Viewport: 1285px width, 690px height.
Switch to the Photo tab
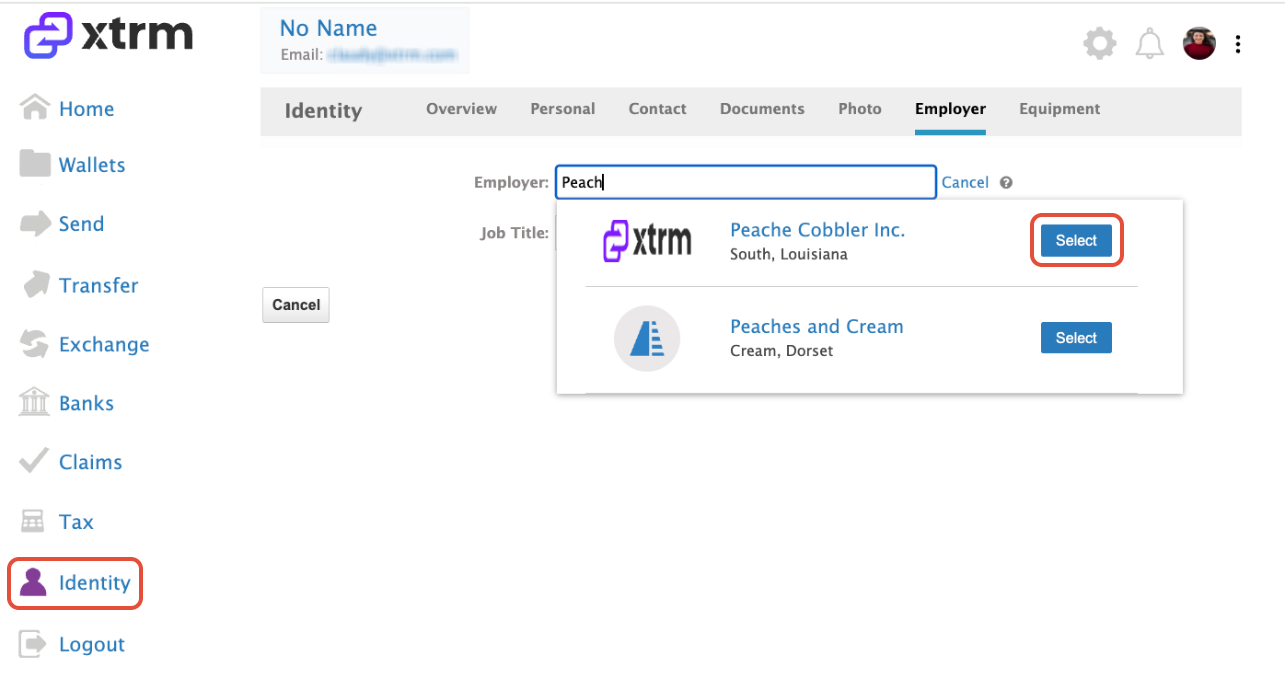click(x=860, y=109)
